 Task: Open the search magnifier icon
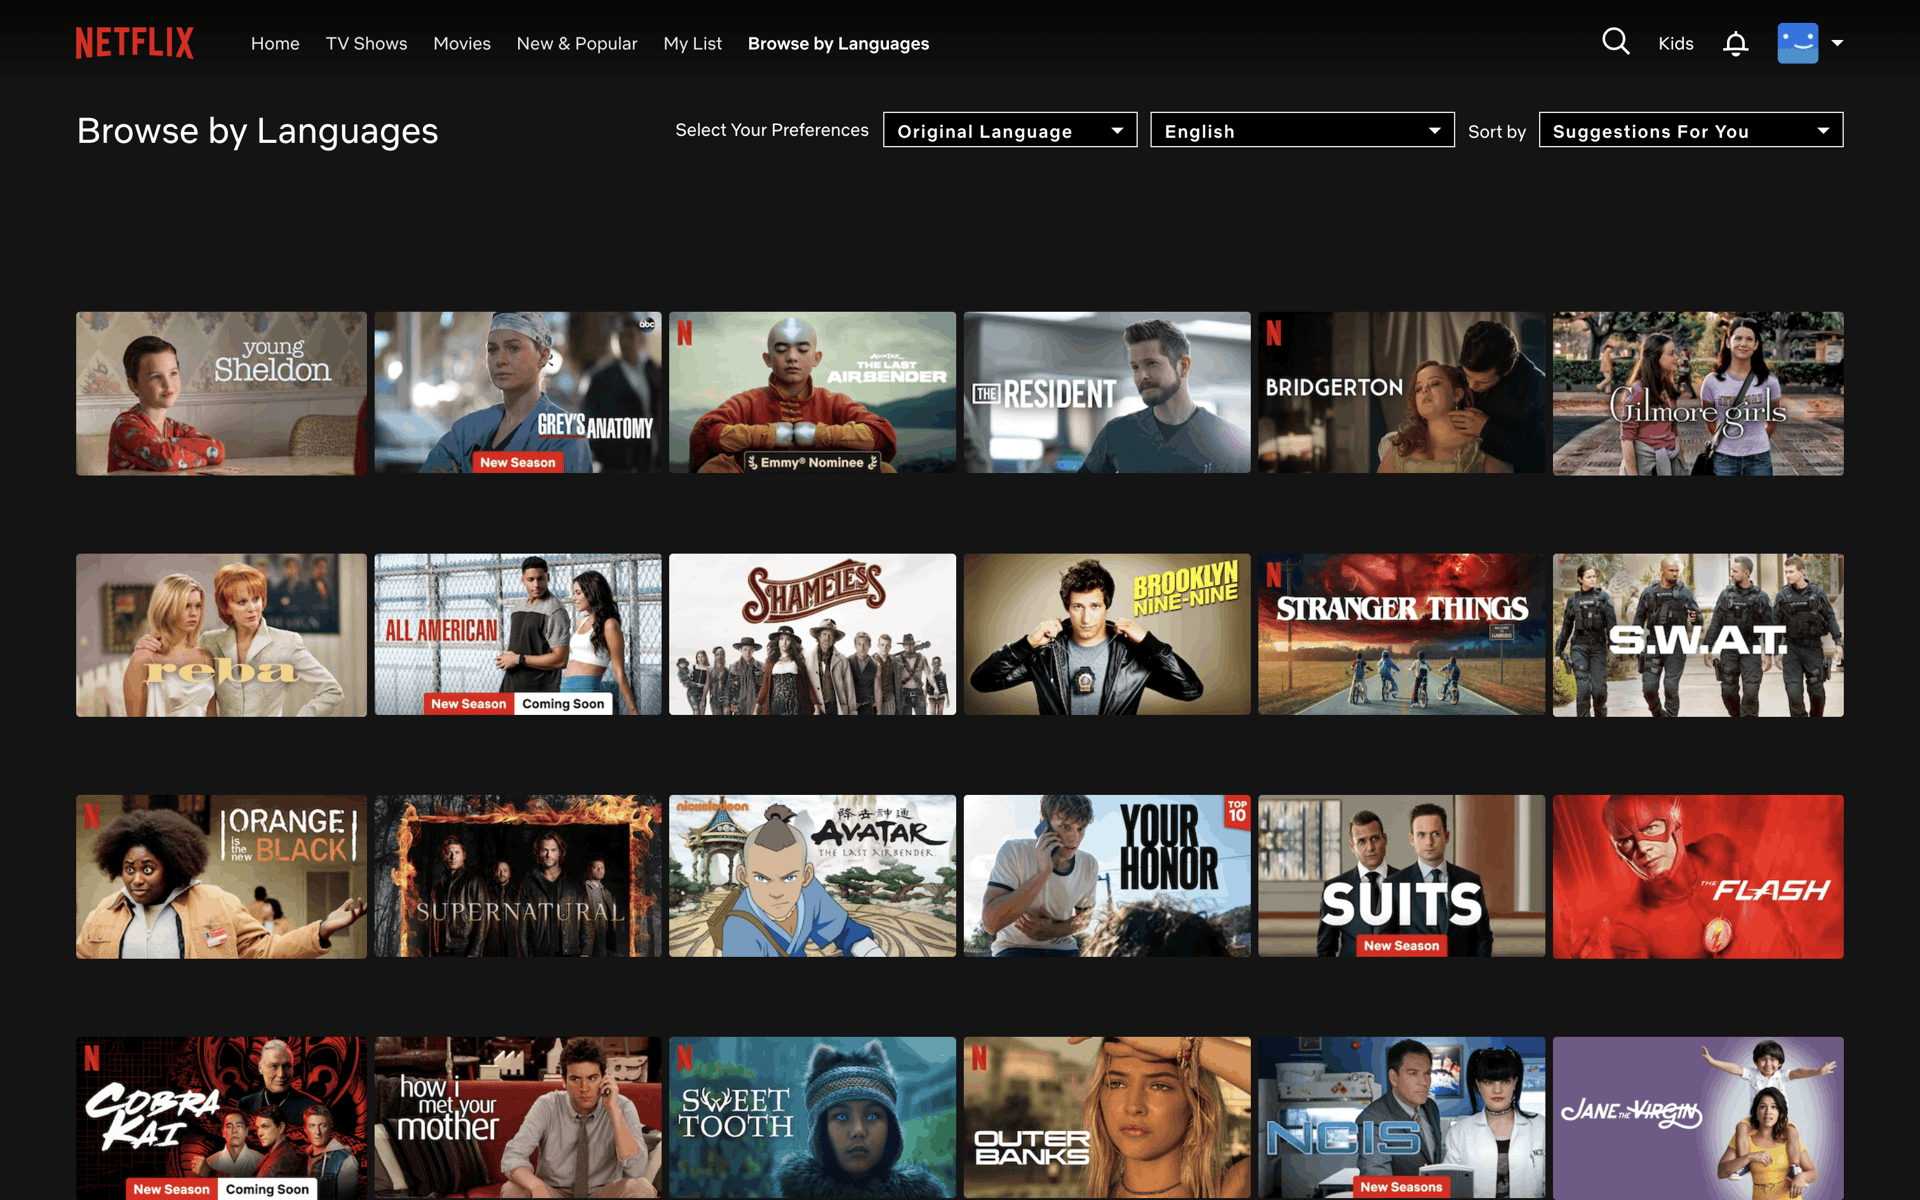click(x=1615, y=42)
